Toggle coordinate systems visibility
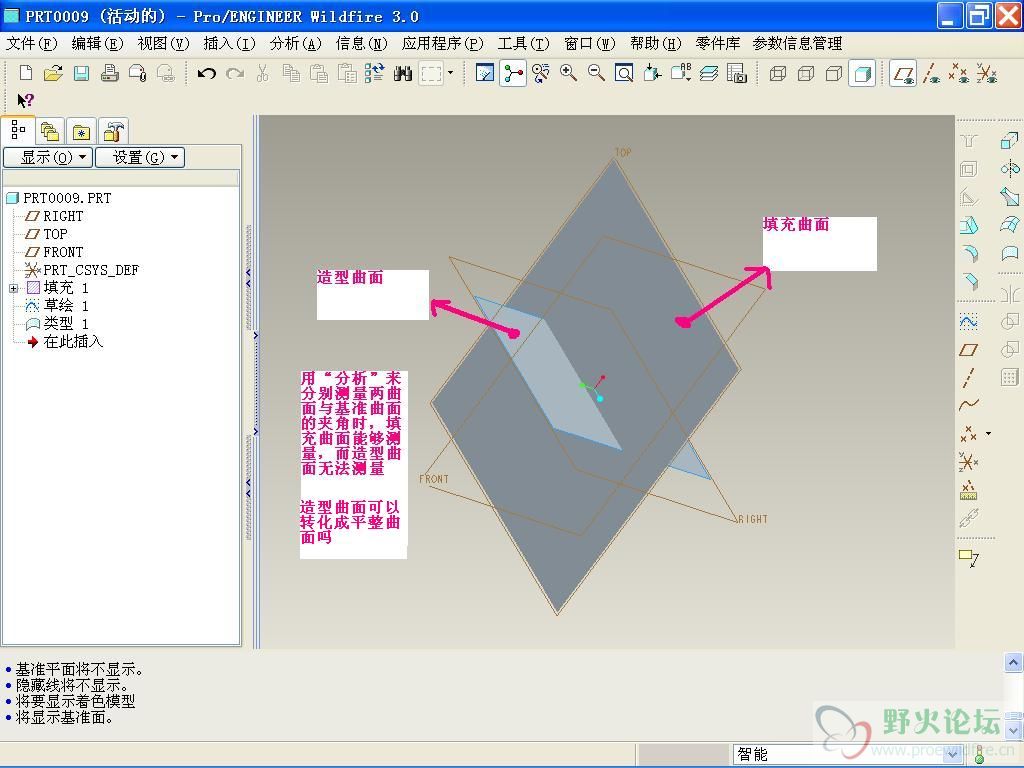Viewport: 1024px width, 768px height. (x=987, y=73)
